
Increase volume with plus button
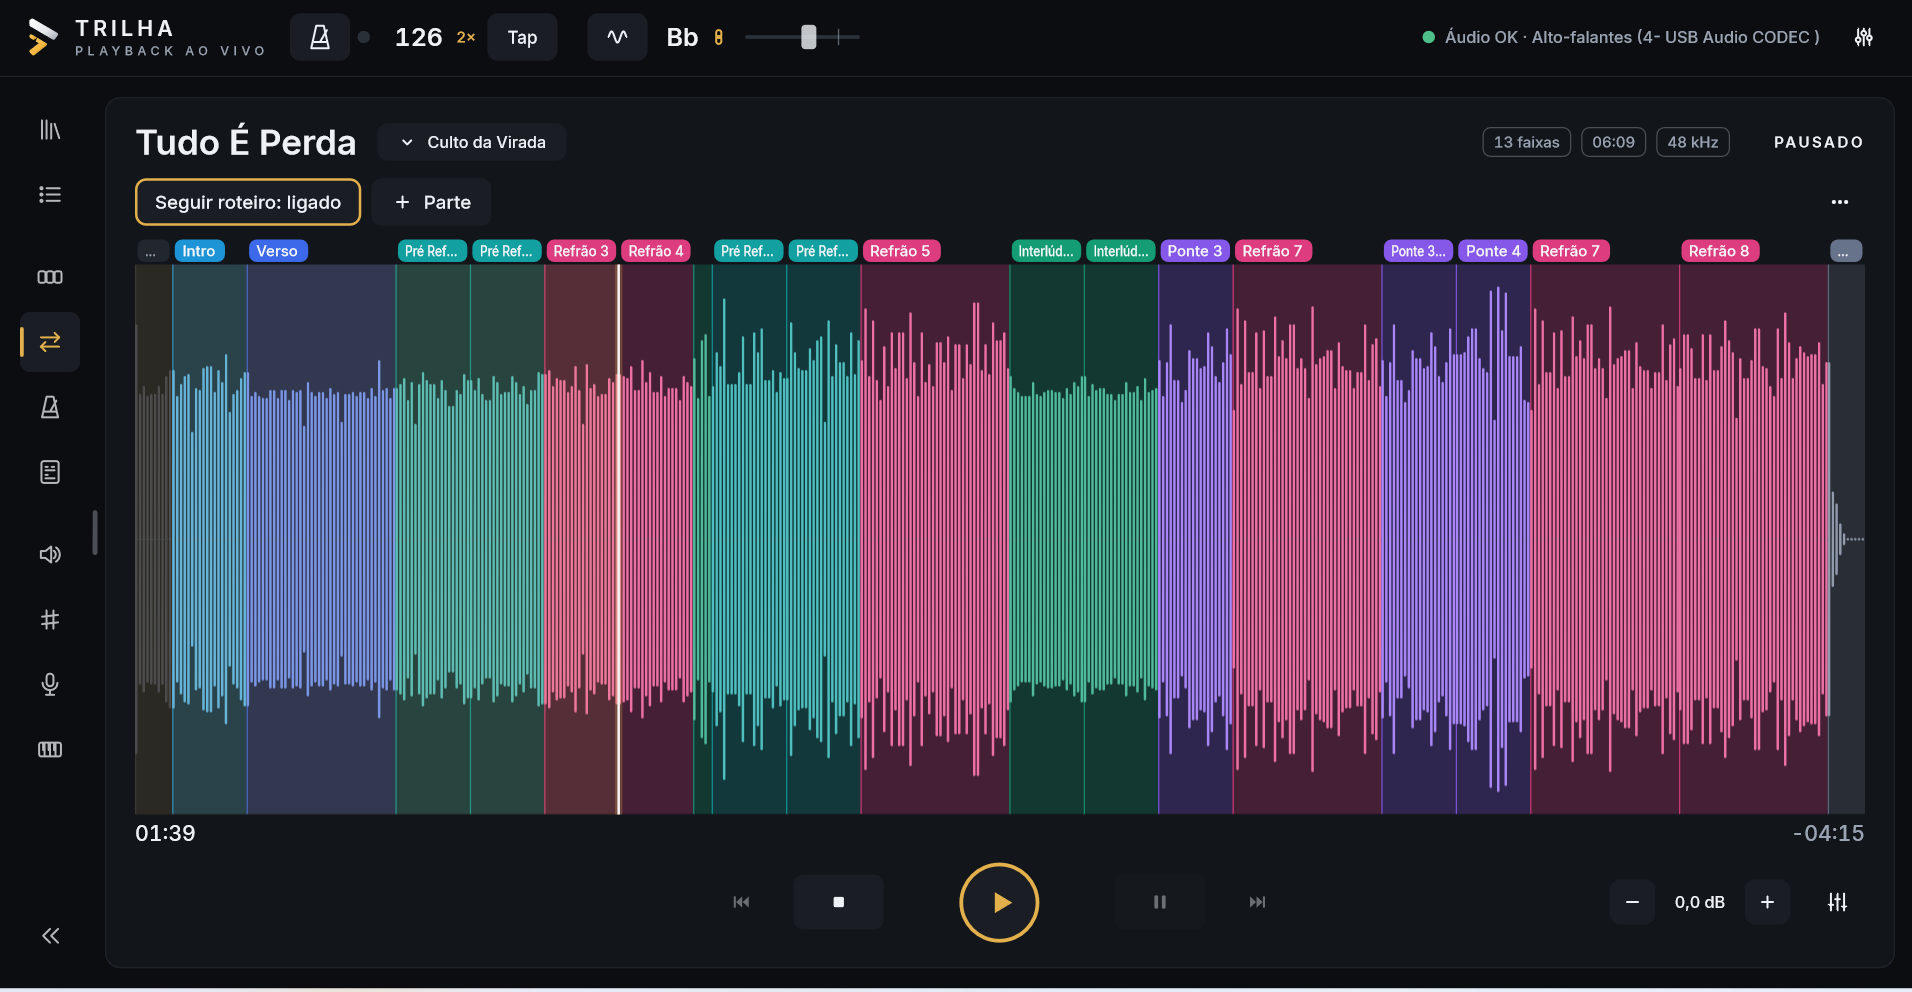click(1767, 902)
